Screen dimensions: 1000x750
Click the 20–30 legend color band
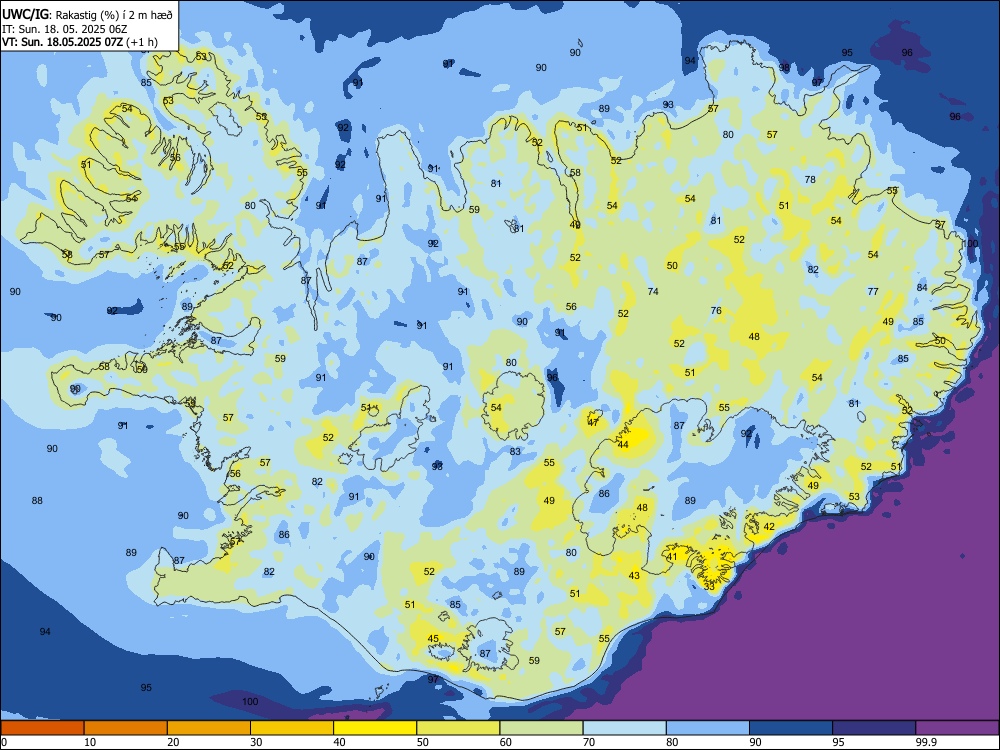point(209,728)
